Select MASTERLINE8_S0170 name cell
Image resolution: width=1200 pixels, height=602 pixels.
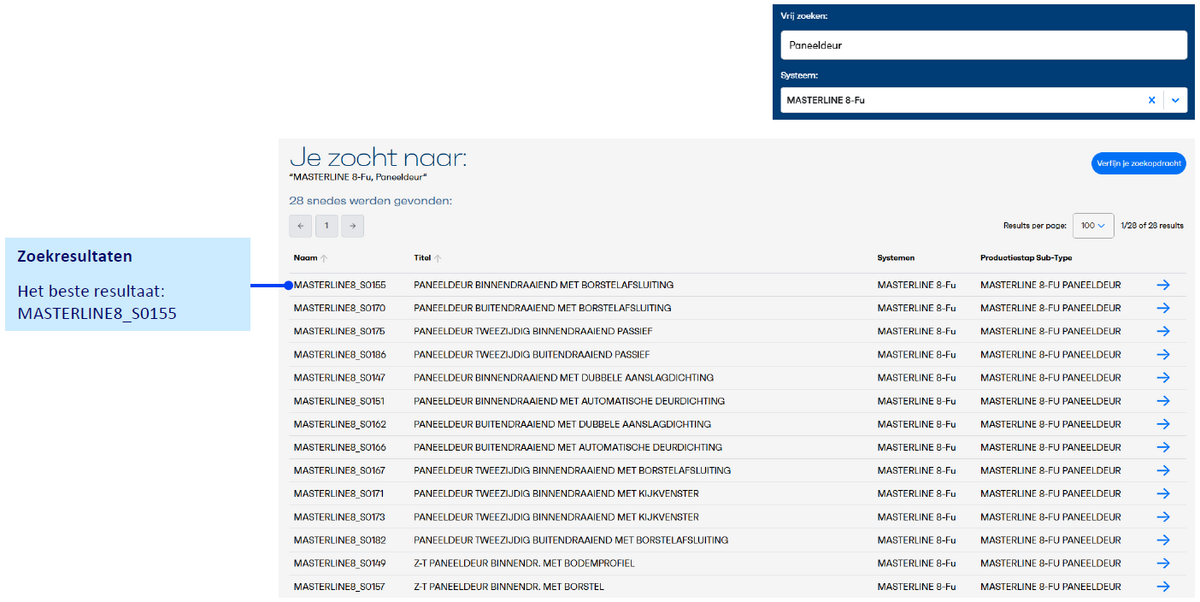tap(340, 308)
